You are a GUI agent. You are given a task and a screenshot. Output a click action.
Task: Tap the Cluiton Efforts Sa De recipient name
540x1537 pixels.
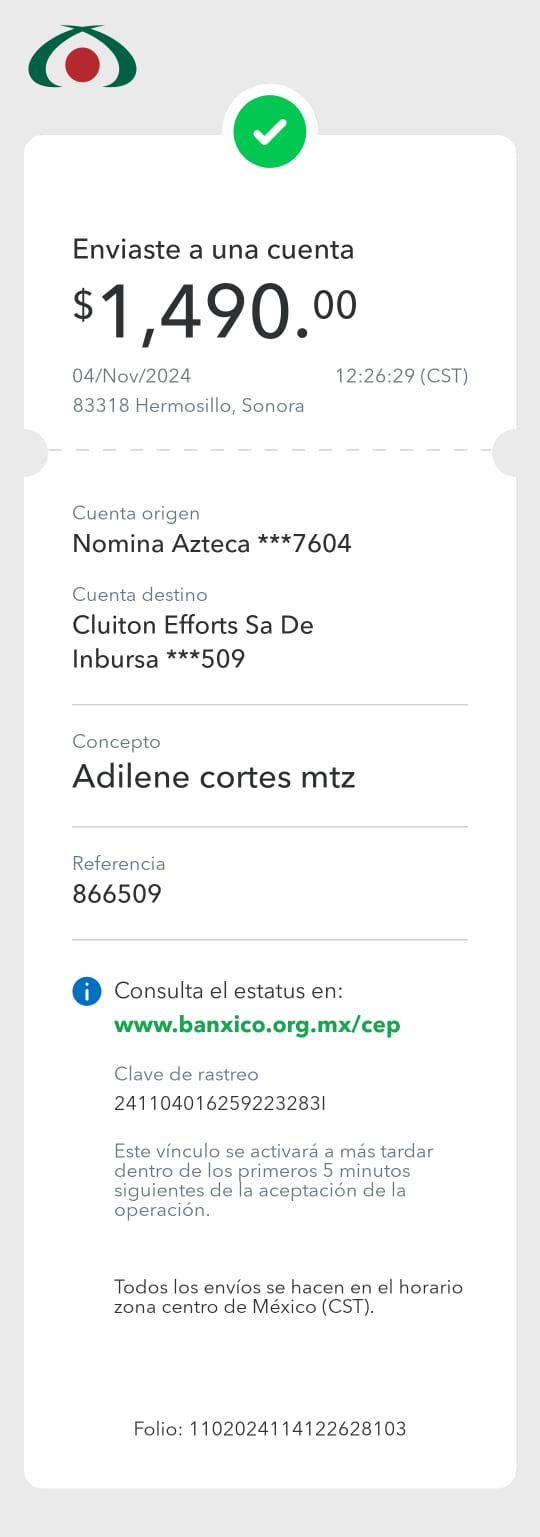[193, 625]
